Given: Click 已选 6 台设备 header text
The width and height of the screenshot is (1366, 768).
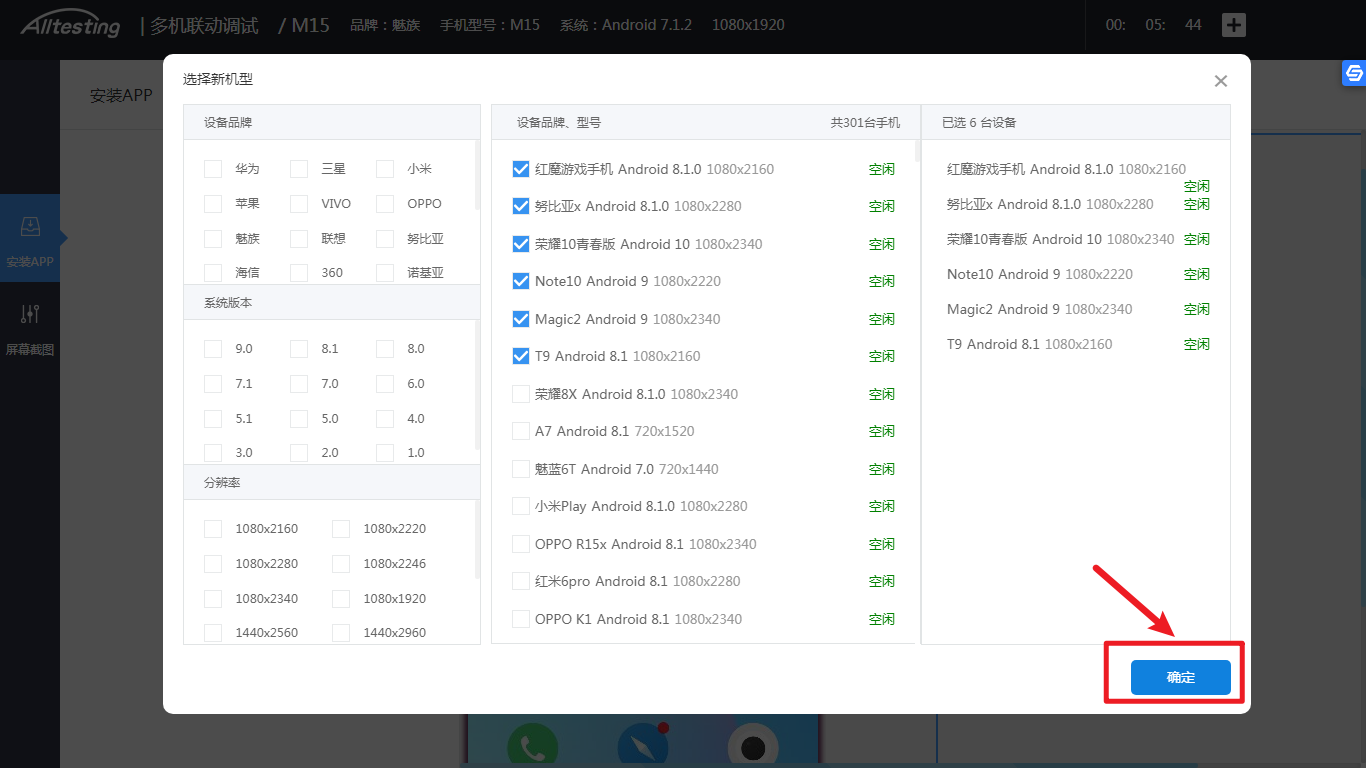Looking at the screenshot, I should [979, 122].
